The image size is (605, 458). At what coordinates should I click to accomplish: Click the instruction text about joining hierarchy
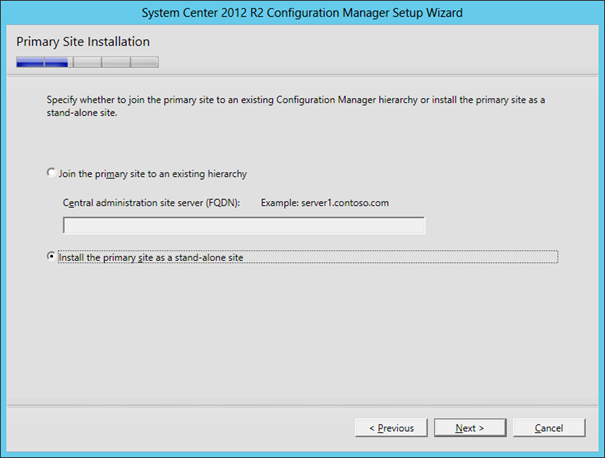(296, 106)
